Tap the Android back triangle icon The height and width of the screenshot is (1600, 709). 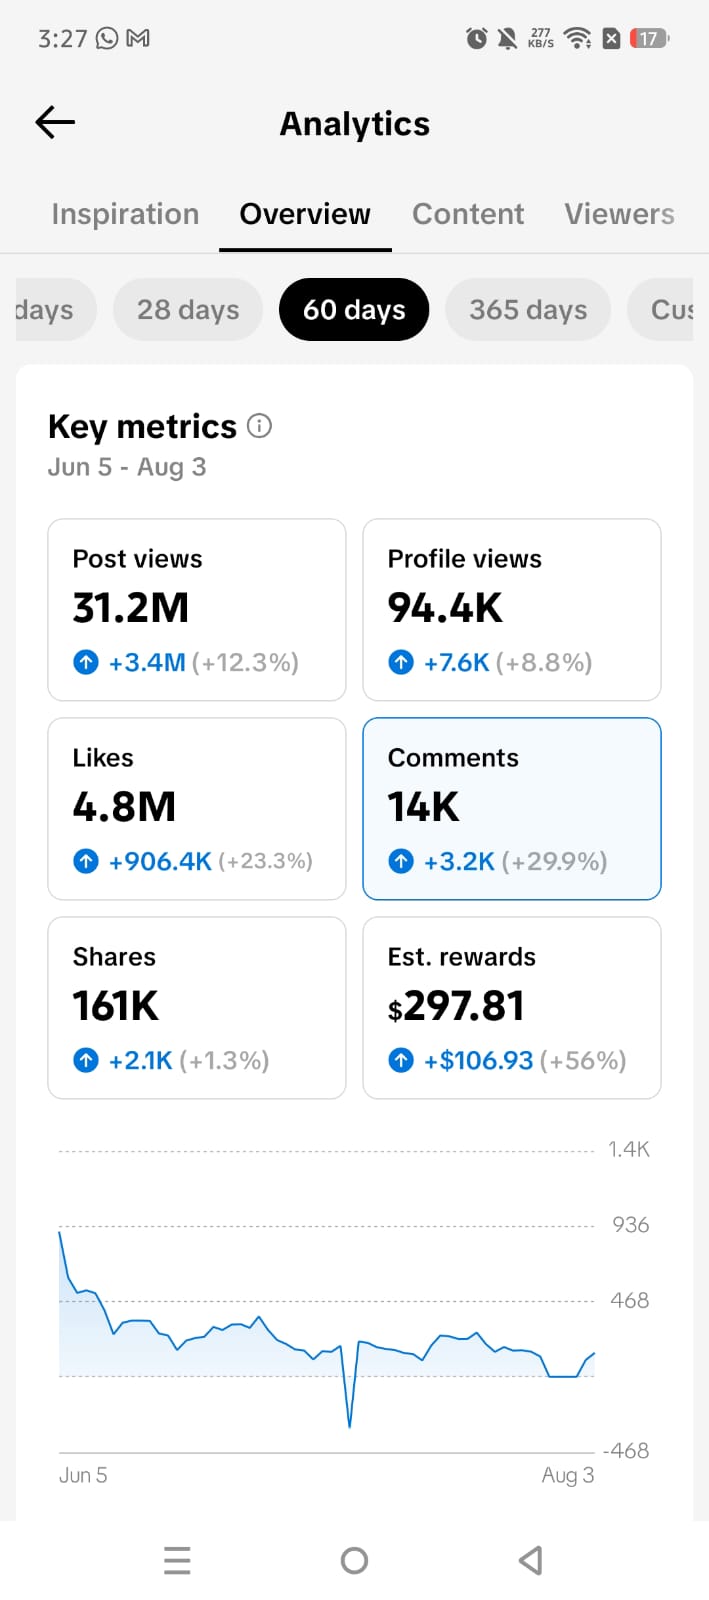point(531,1560)
